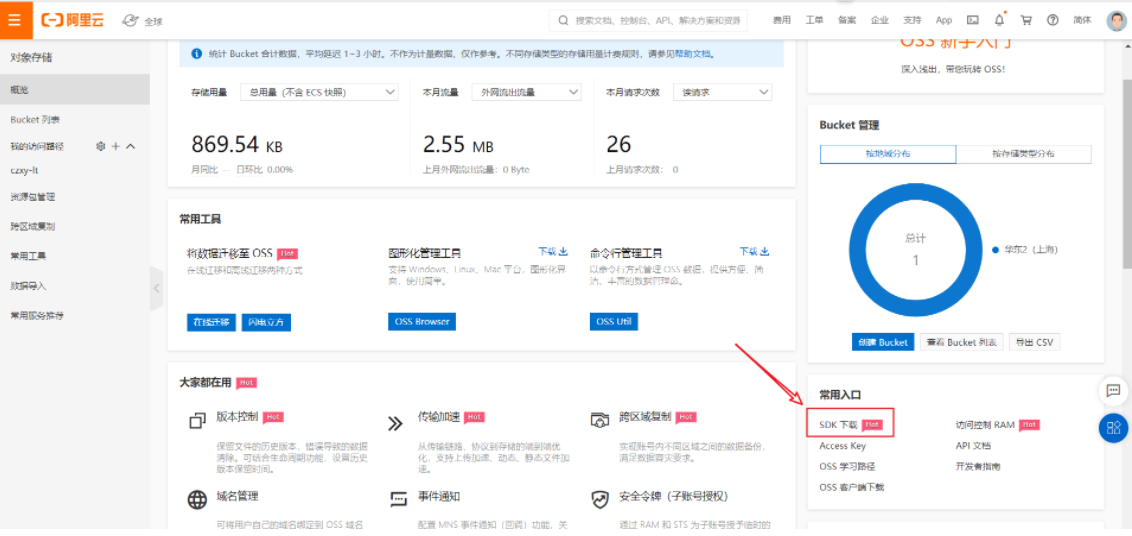Download the 图形化管理工具

tap(553, 251)
